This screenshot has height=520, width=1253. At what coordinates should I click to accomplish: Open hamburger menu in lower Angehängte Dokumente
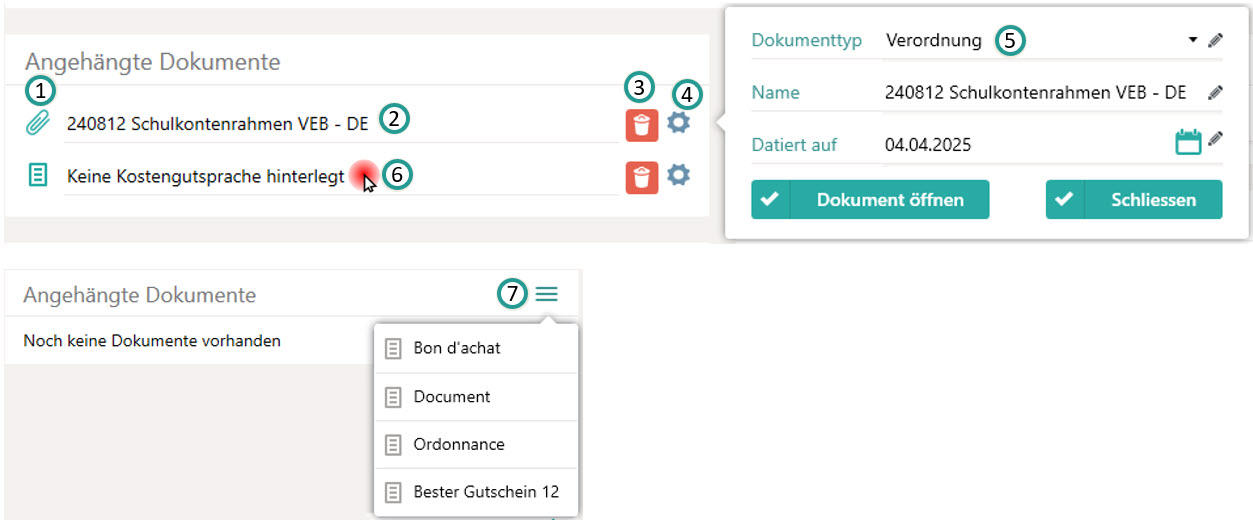[546, 294]
